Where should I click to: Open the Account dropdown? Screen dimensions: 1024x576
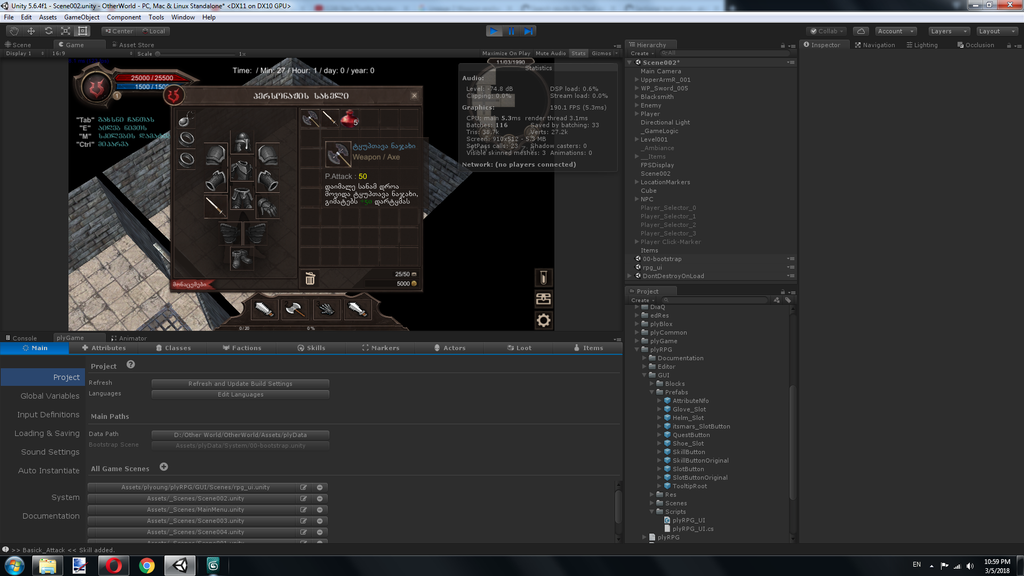point(895,31)
